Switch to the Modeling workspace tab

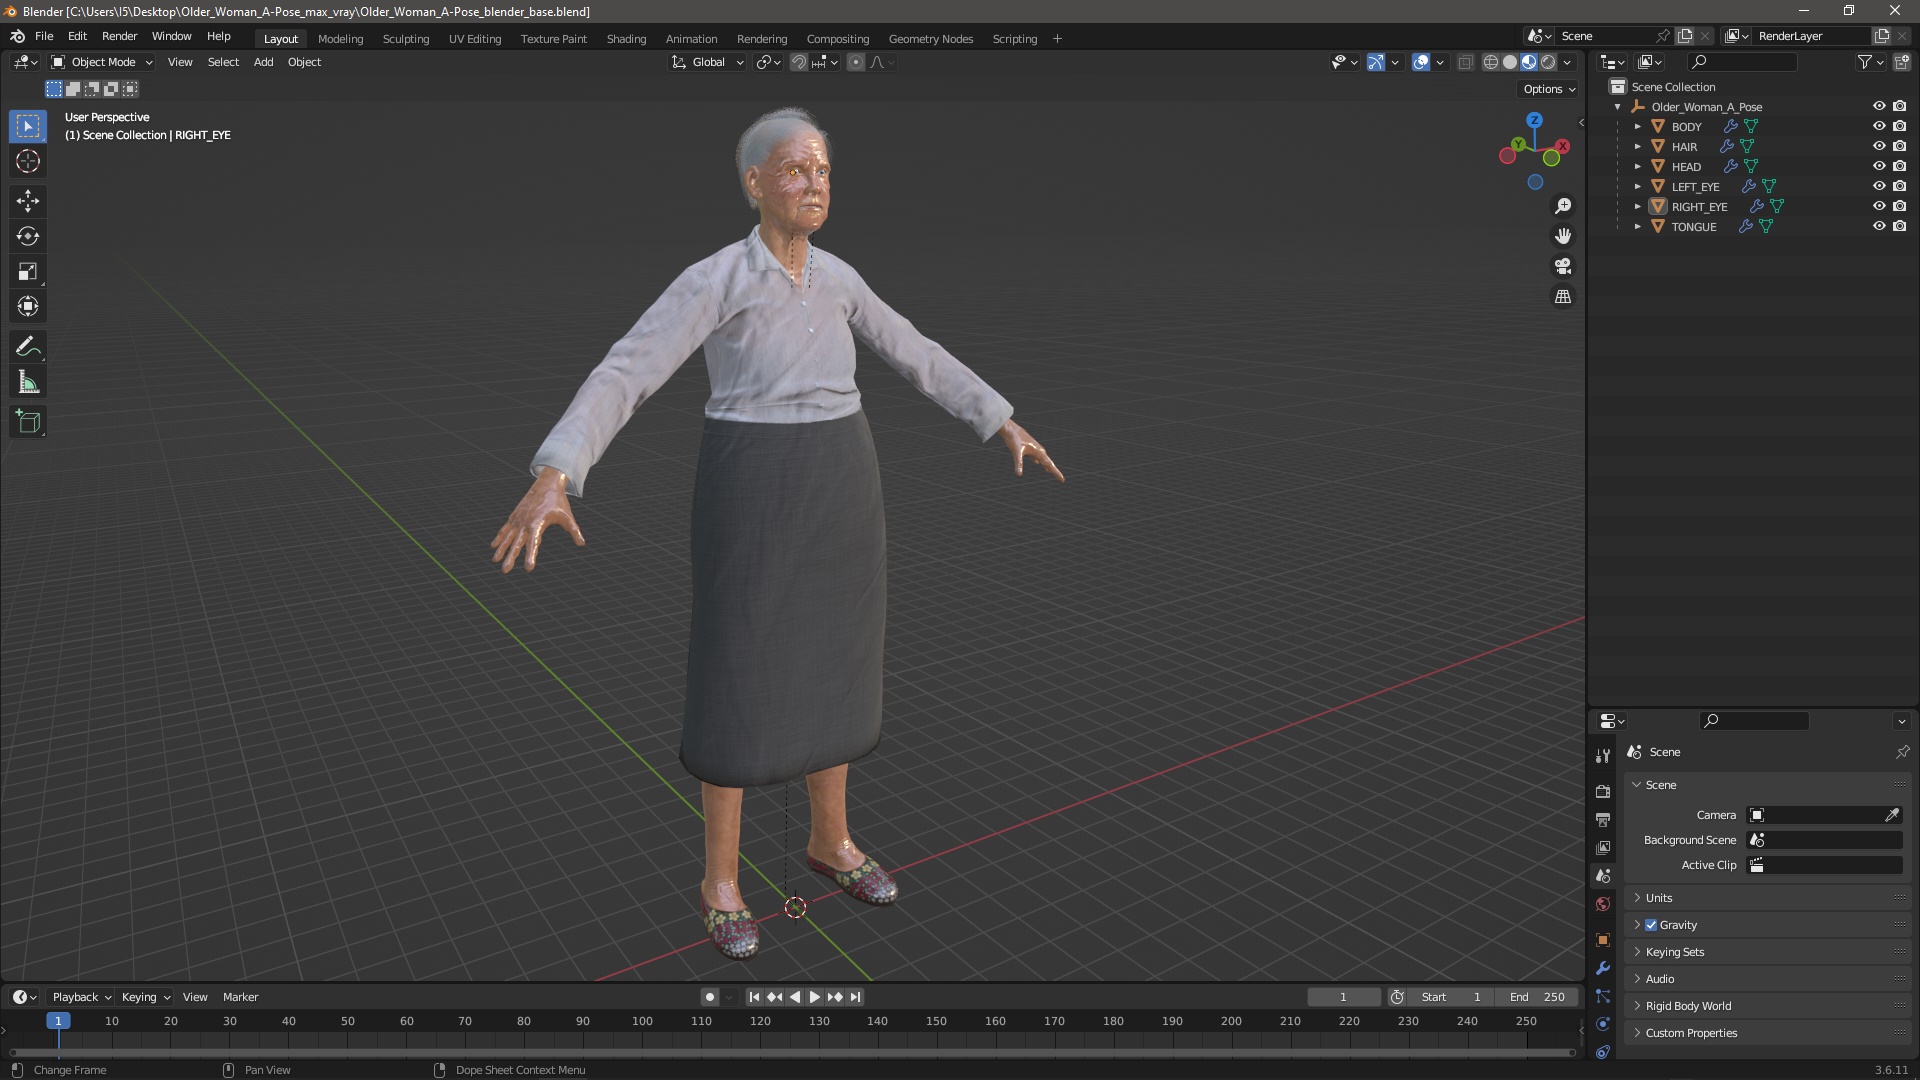point(340,39)
